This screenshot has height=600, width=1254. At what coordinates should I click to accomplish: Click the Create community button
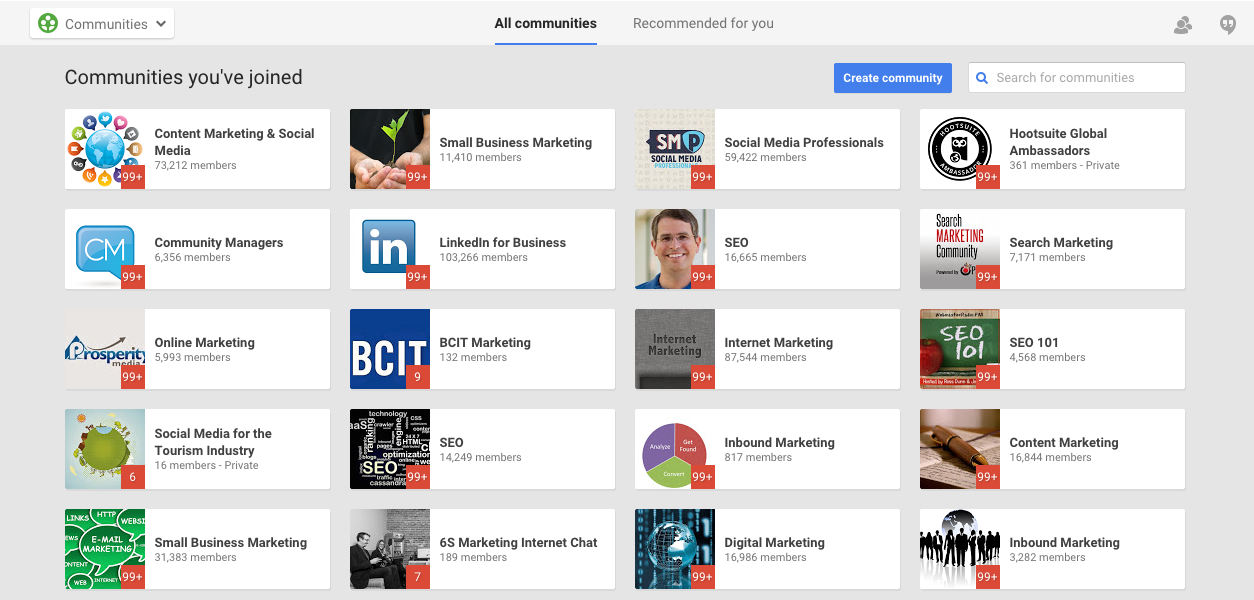pos(892,78)
